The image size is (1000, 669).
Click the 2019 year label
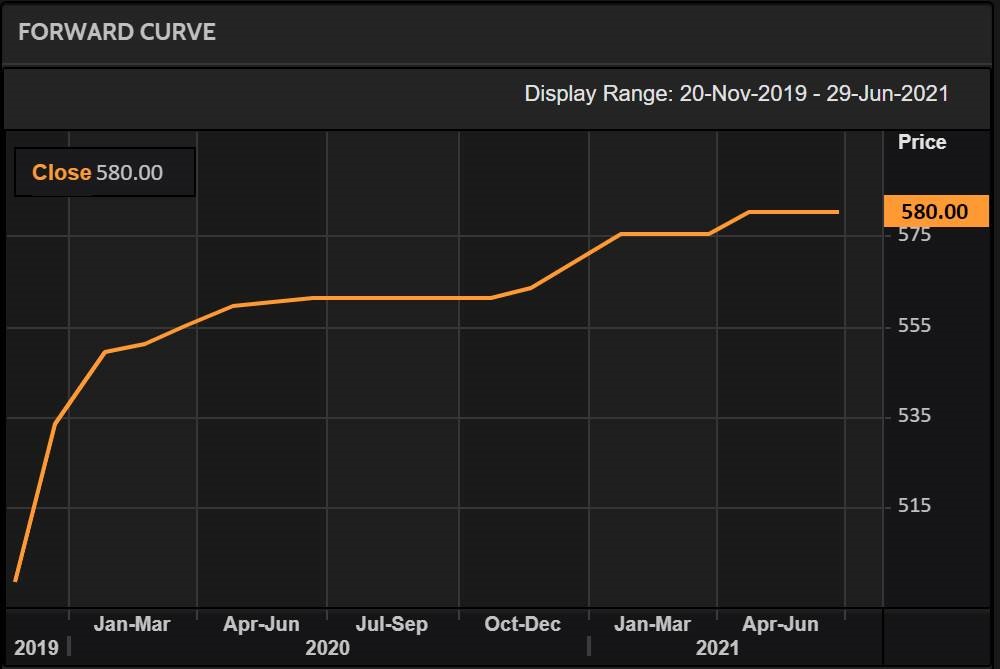(x=35, y=647)
